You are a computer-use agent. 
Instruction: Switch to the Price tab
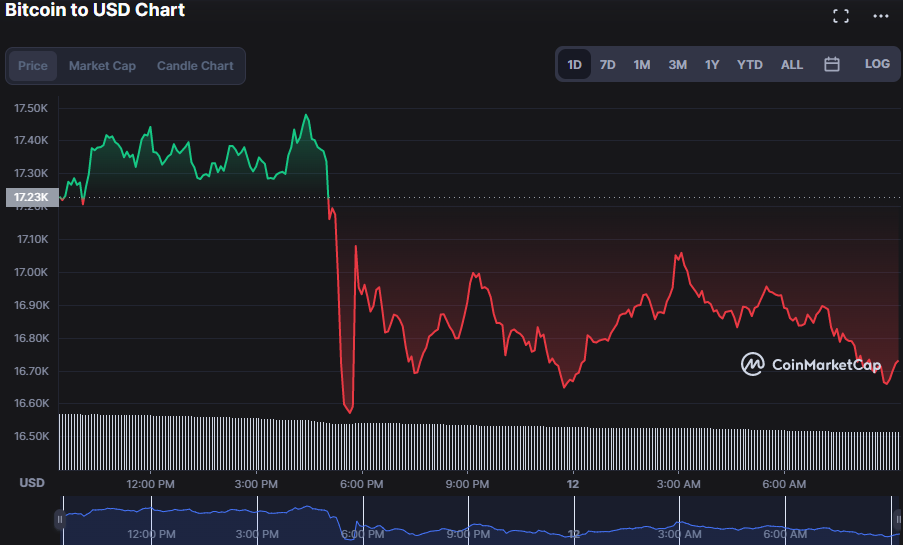pos(33,66)
